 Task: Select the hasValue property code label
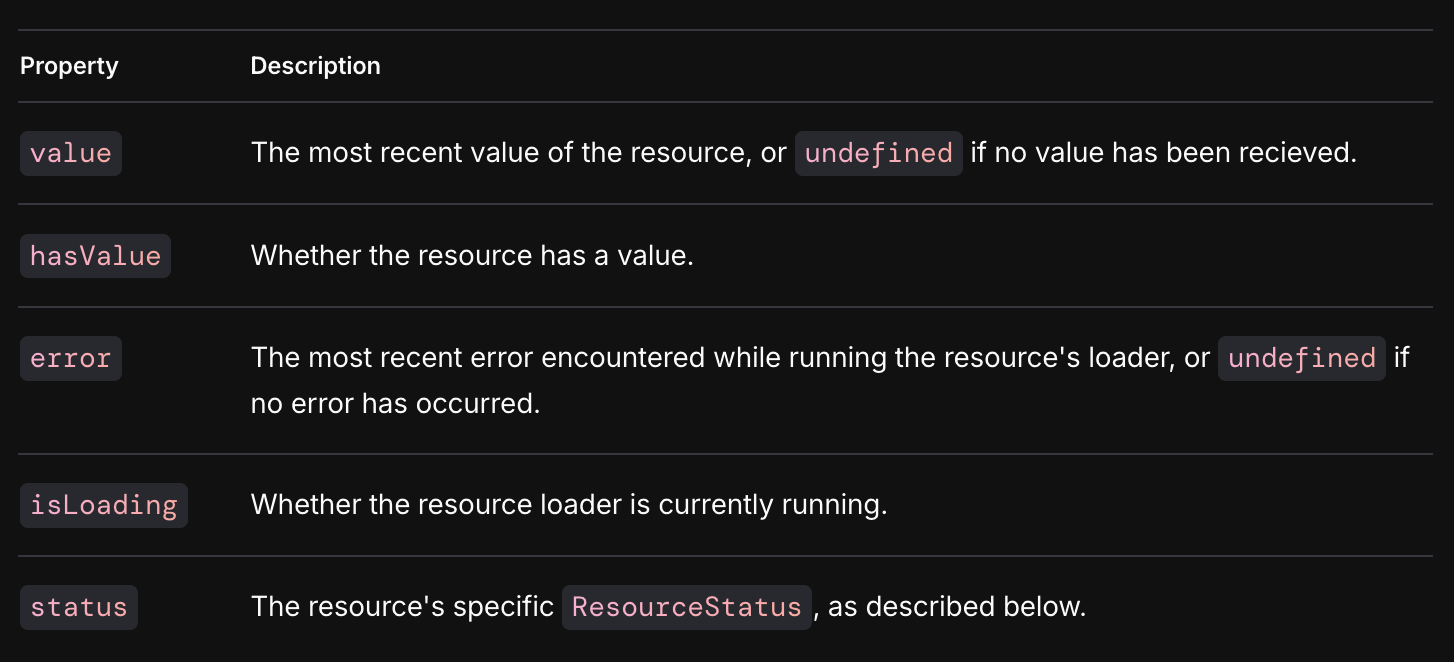coord(95,256)
